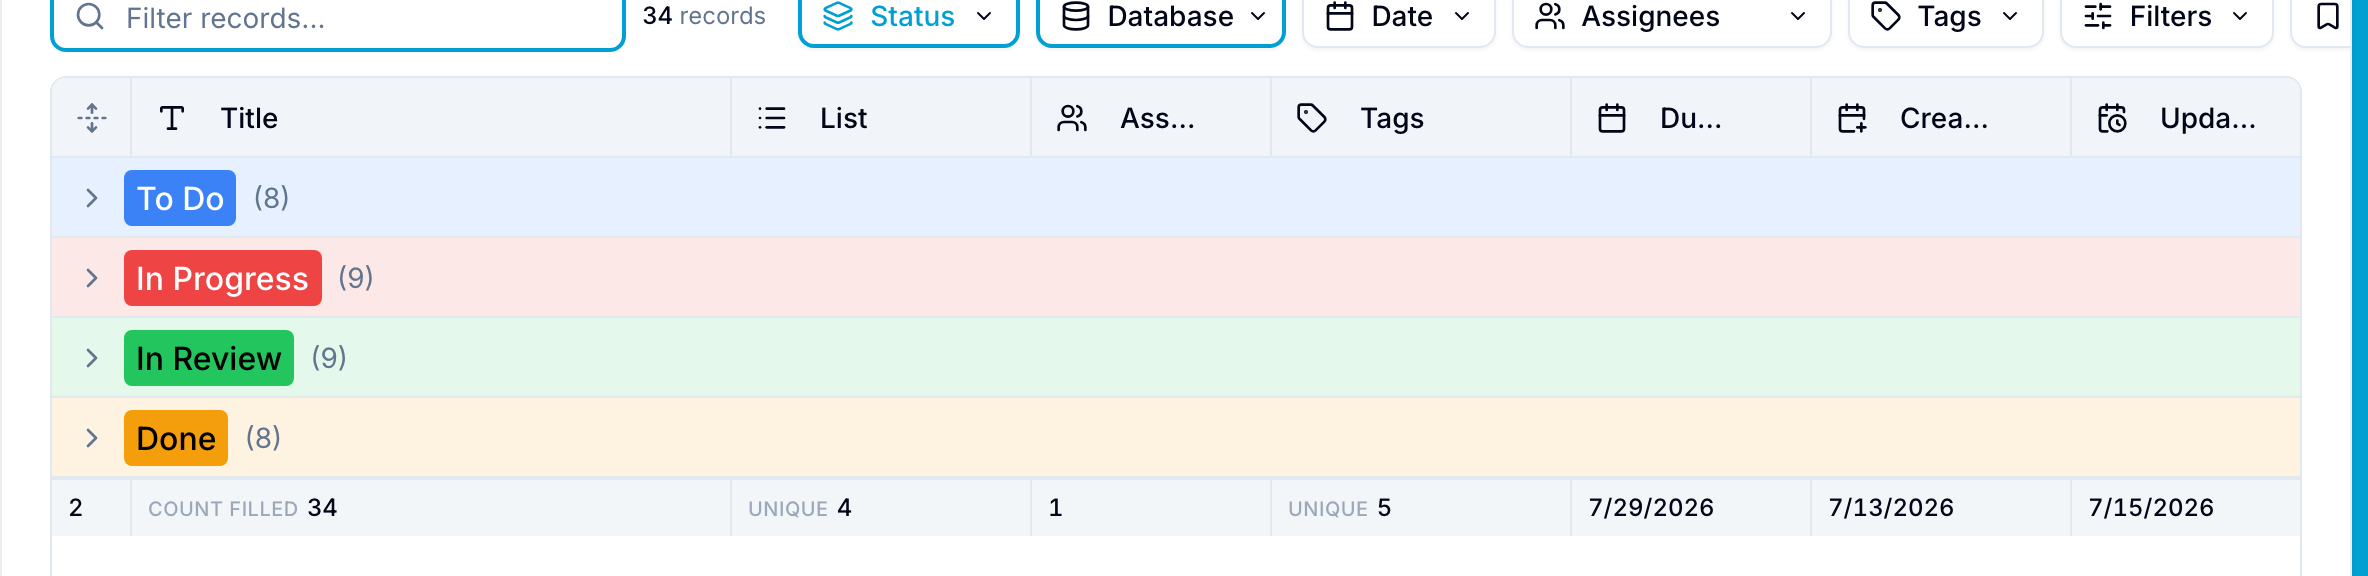Click the List column header

pos(881,118)
